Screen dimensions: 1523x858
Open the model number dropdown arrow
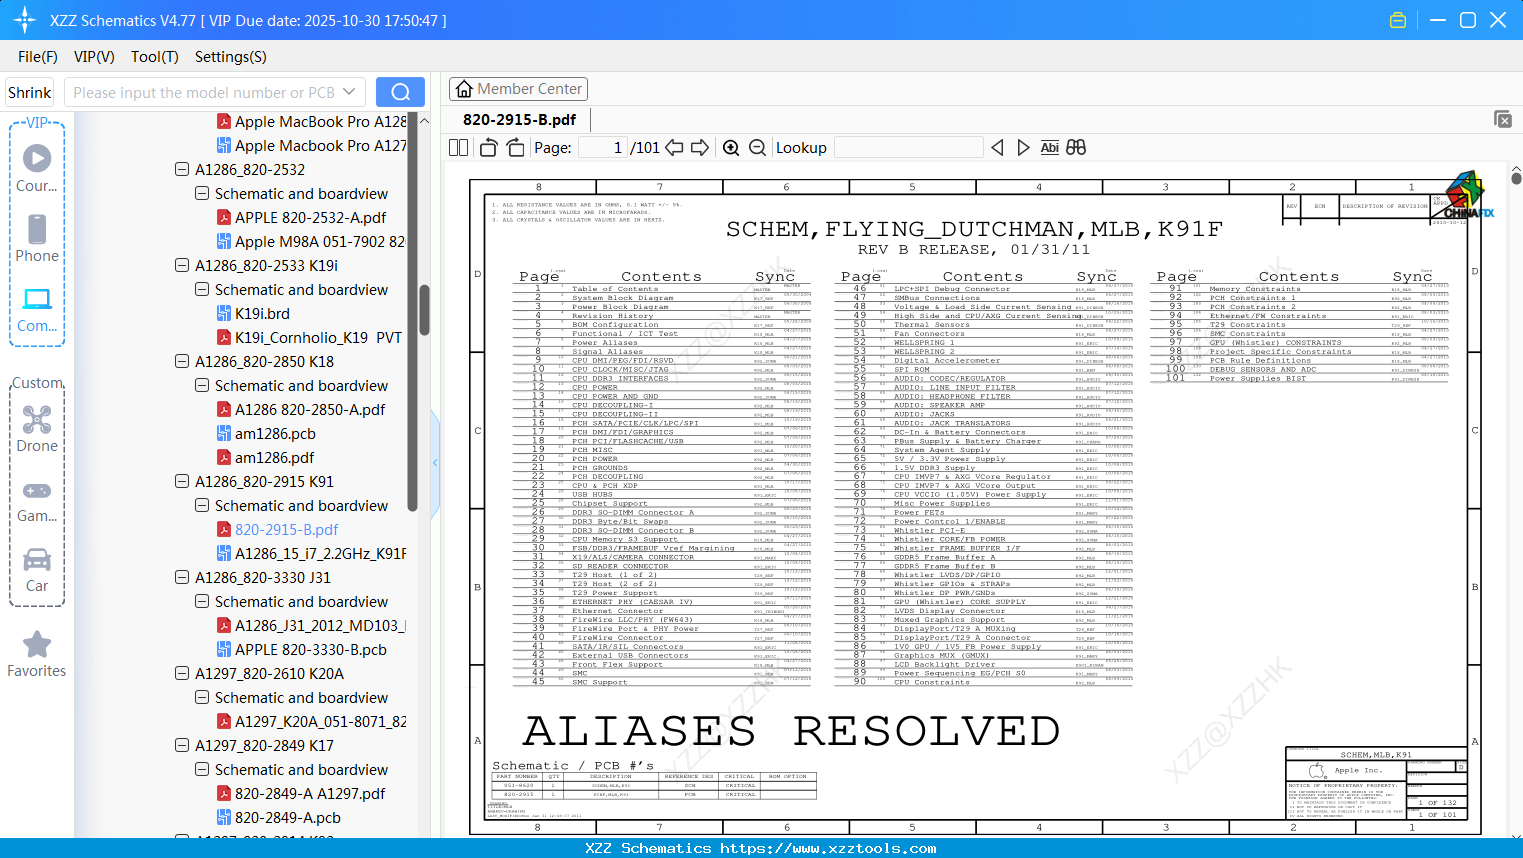(x=349, y=92)
